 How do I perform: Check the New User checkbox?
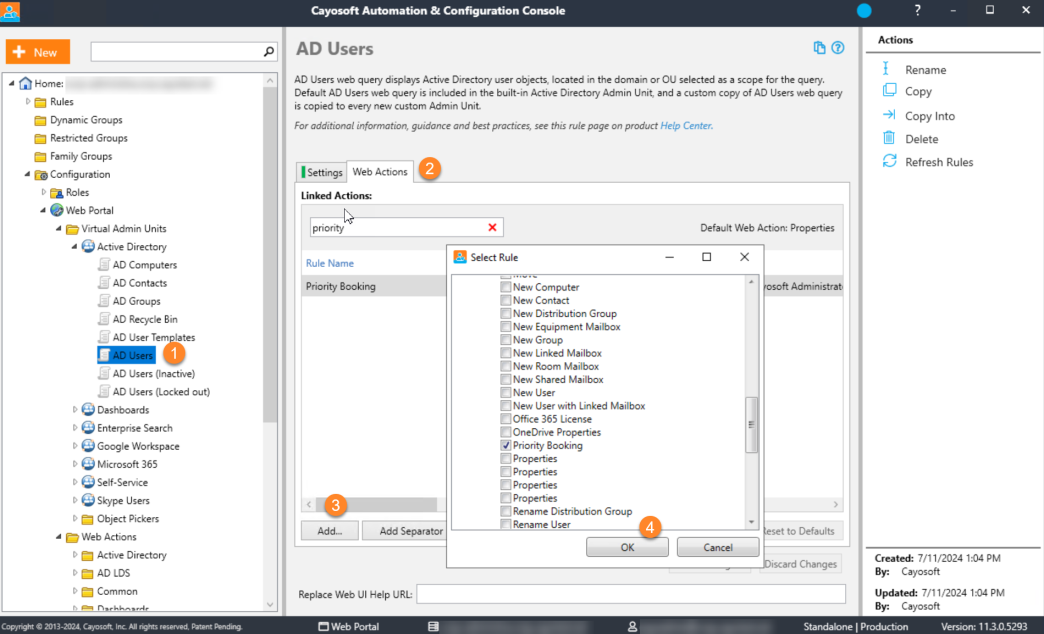tap(506, 393)
